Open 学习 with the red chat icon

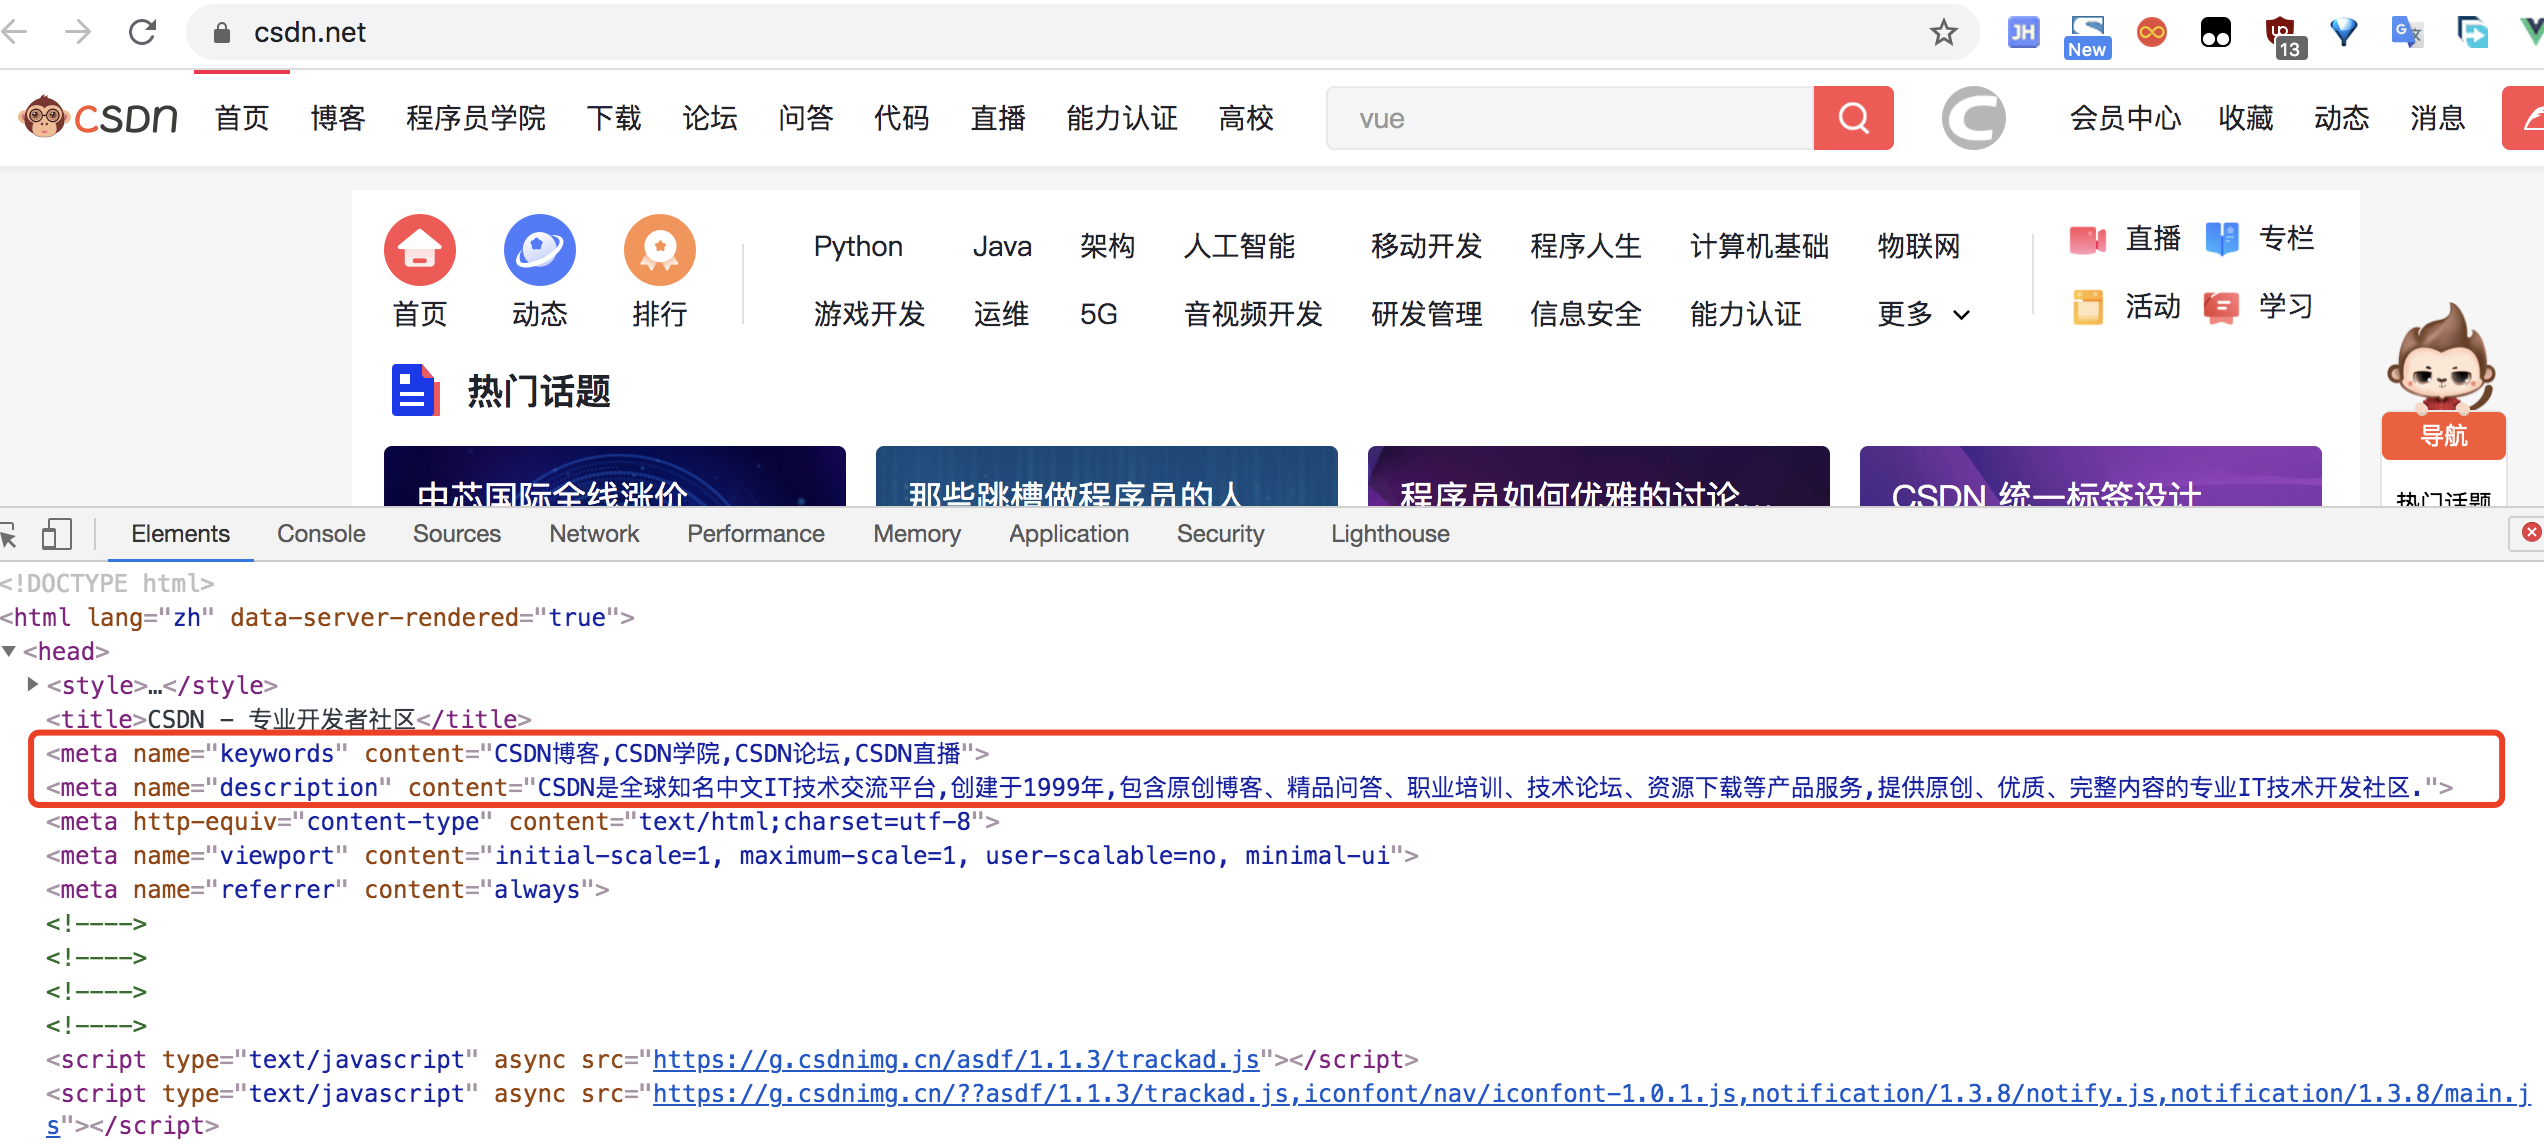click(x=2260, y=307)
